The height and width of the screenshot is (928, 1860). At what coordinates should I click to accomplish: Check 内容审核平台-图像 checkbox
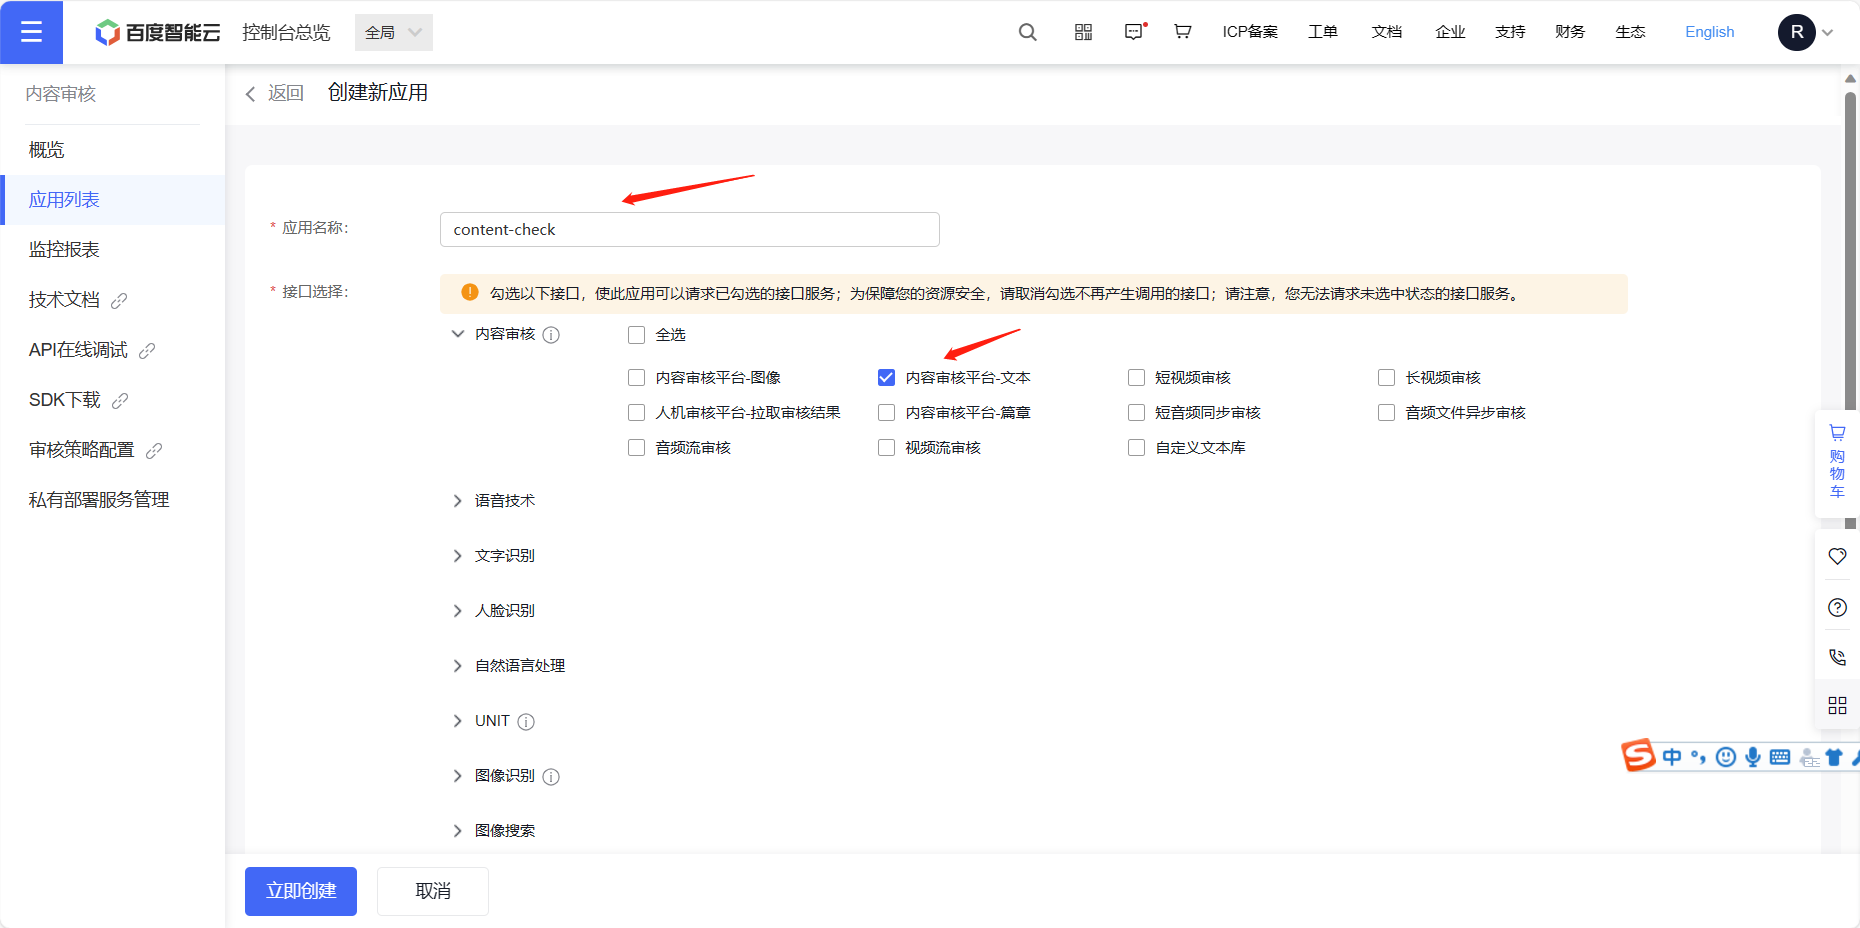pyautogui.click(x=636, y=377)
